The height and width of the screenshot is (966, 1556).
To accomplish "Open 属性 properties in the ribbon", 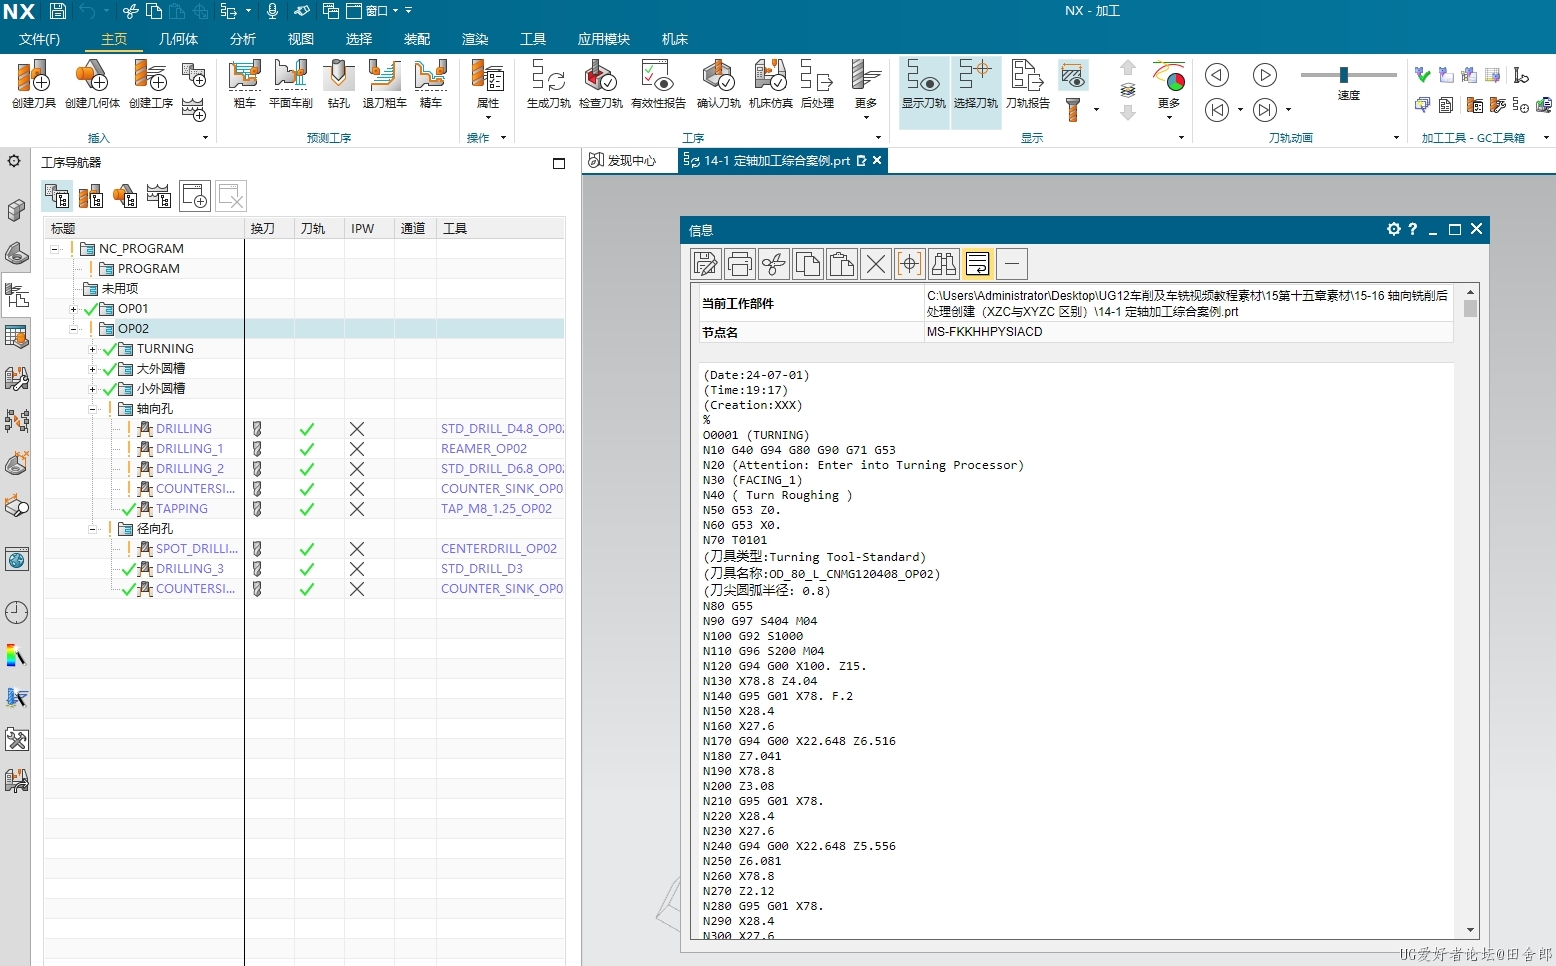I will point(488,88).
